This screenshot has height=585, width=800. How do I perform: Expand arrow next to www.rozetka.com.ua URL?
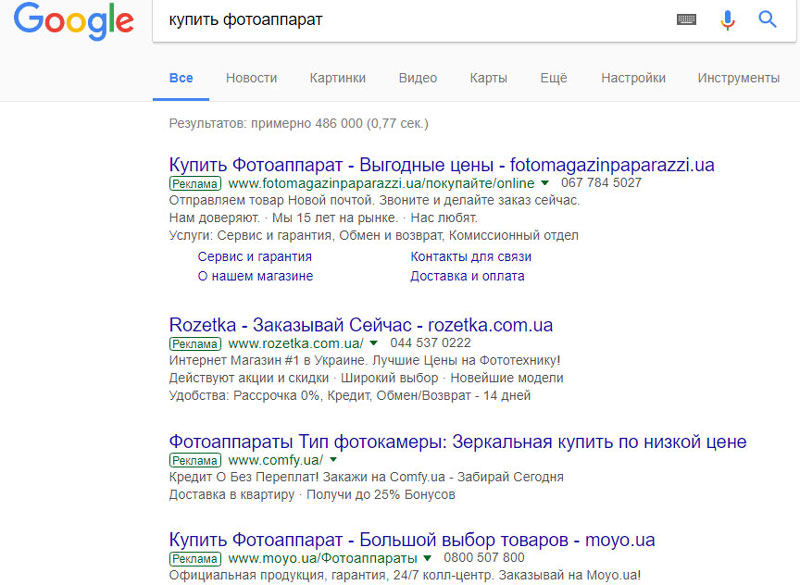373,343
